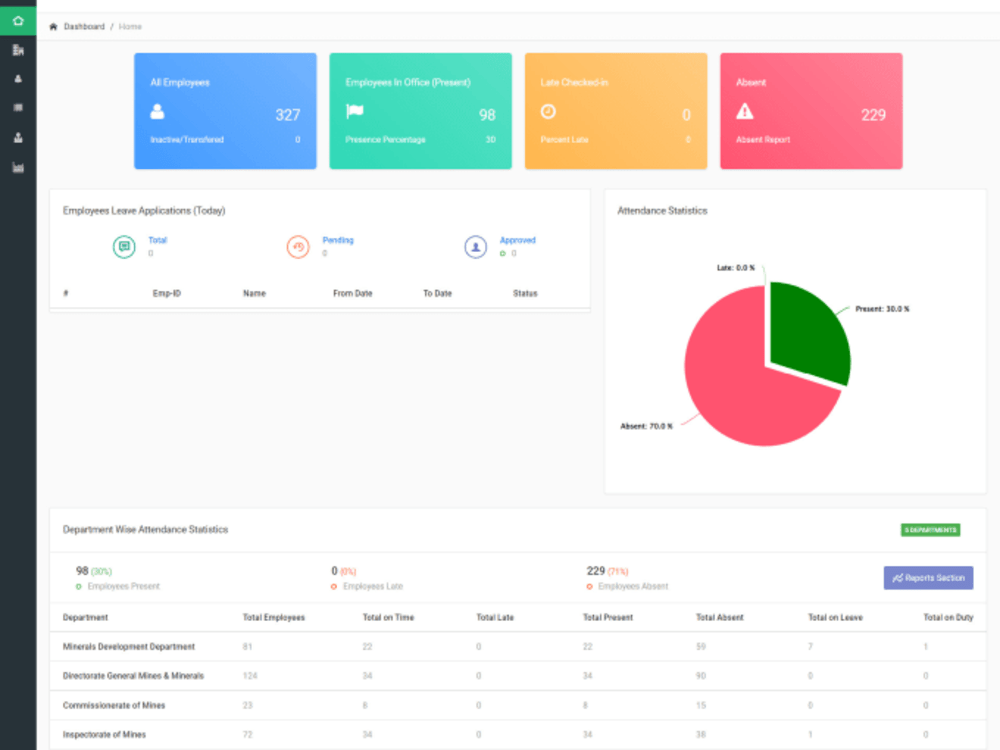Image resolution: width=1000 pixels, height=750 pixels.
Task: Click the attendance upload icon in the sidebar
Action: [x=18, y=138]
